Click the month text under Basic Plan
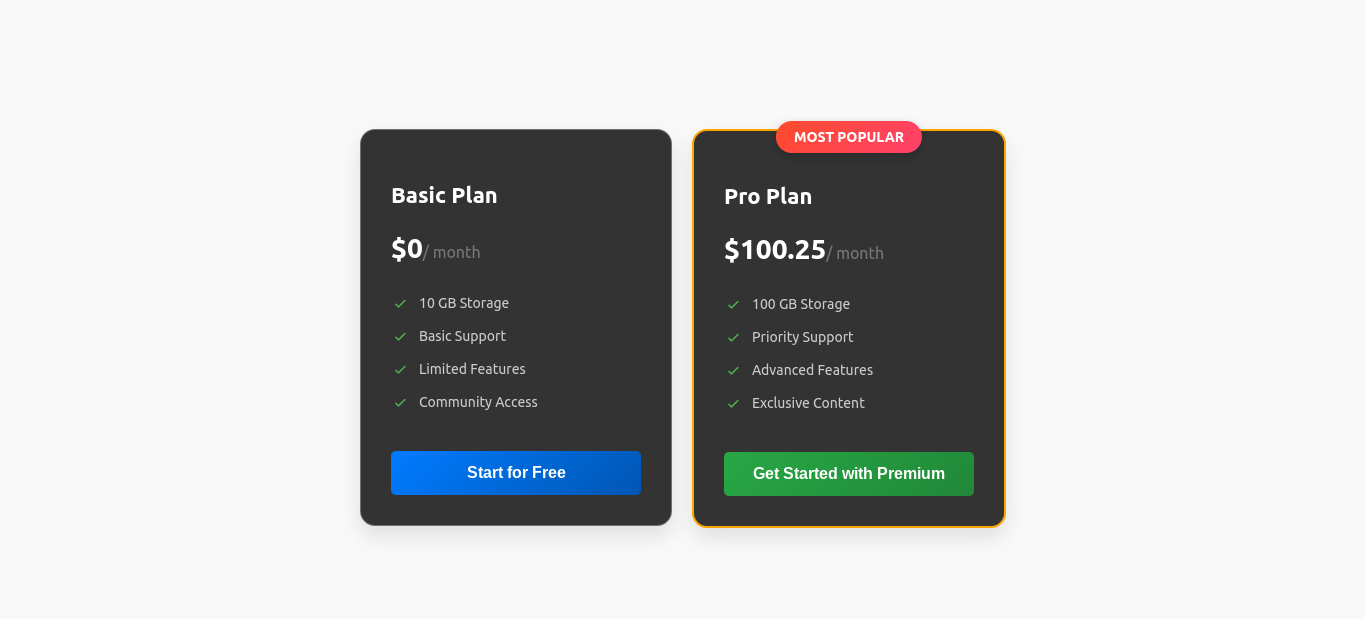1366x619 pixels. pyautogui.click(x=452, y=252)
